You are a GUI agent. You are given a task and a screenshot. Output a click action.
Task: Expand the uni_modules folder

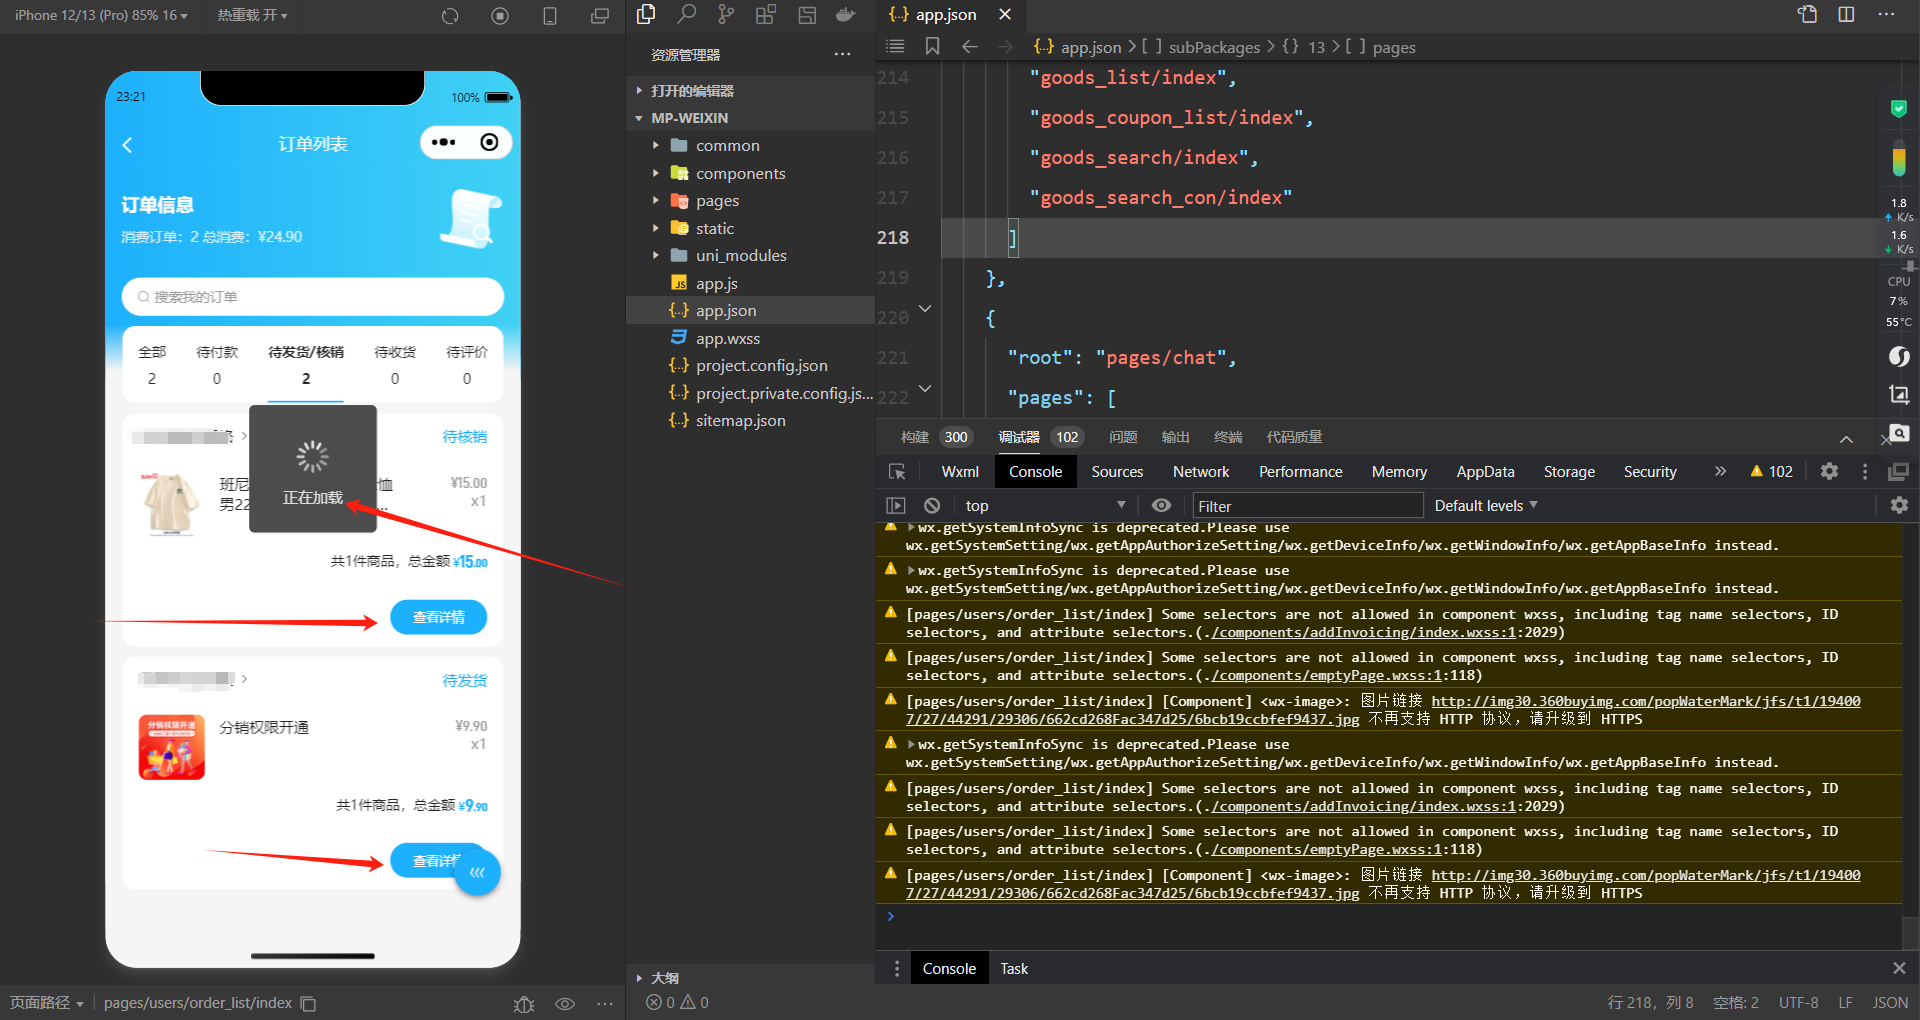(x=656, y=256)
